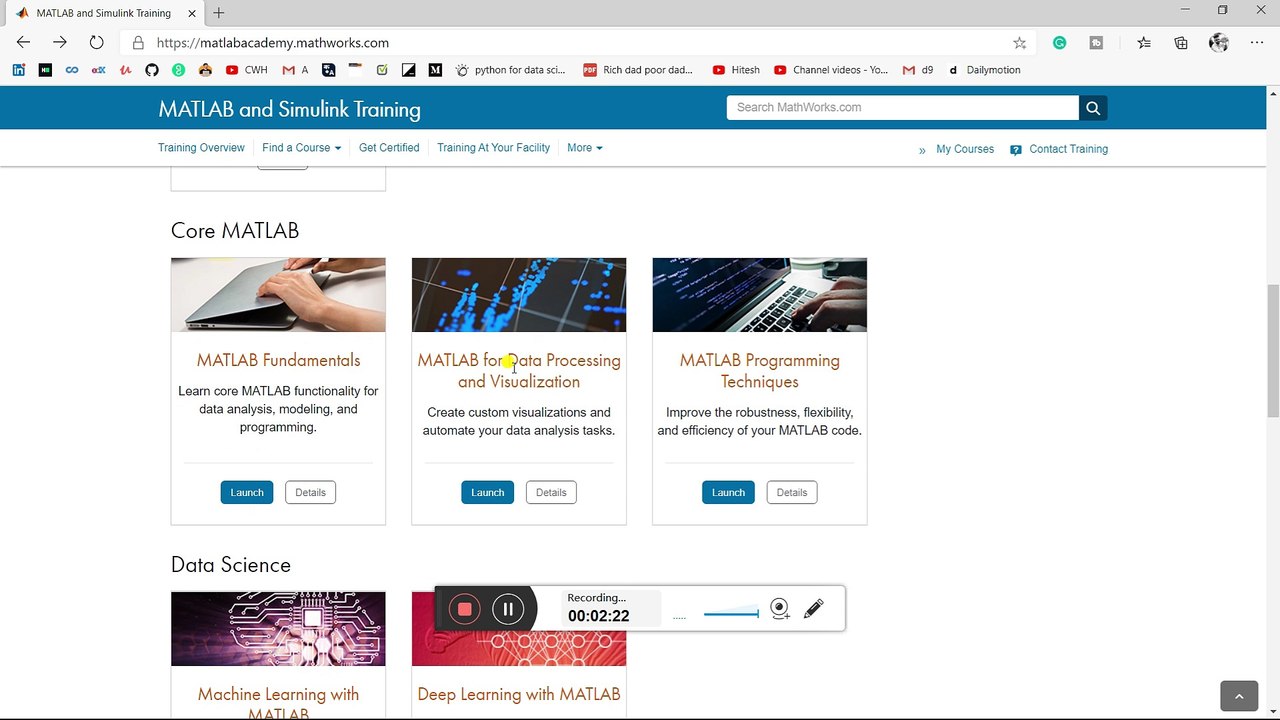Screen dimensions: 1280x720
Task: Click the search magnifier button
Action: pyautogui.click(x=1093, y=108)
